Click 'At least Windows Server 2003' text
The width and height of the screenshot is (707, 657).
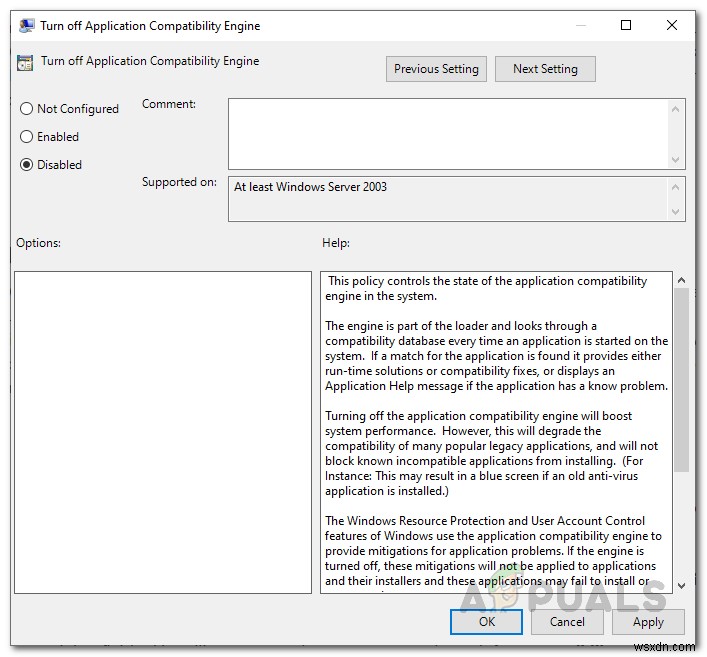(310, 187)
